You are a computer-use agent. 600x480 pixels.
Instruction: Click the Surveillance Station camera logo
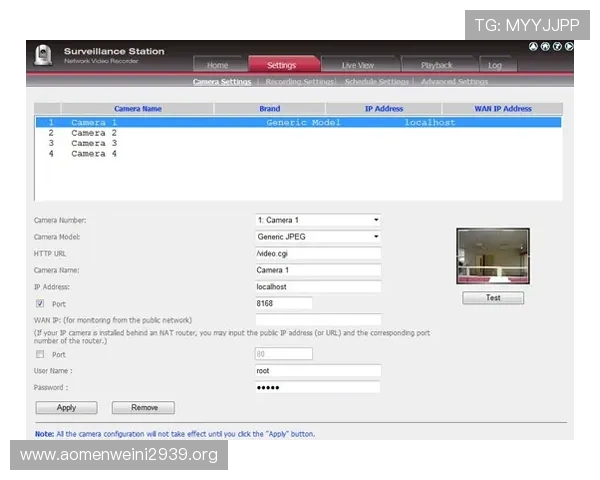pos(43,57)
